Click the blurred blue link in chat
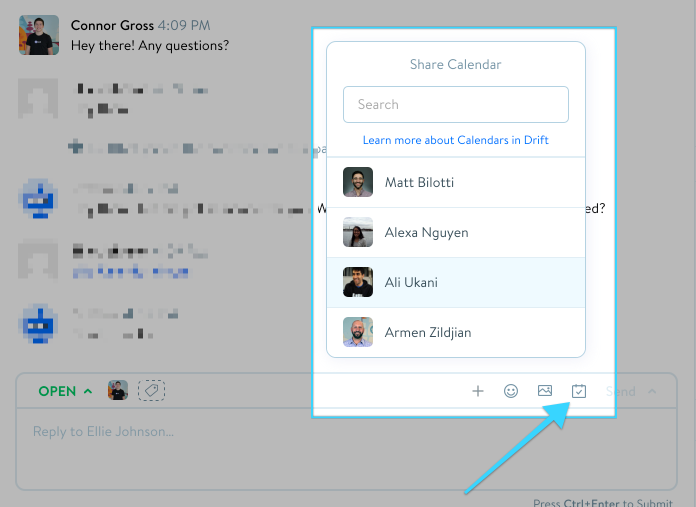696x507 pixels. pyautogui.click(x=130, y=271)
